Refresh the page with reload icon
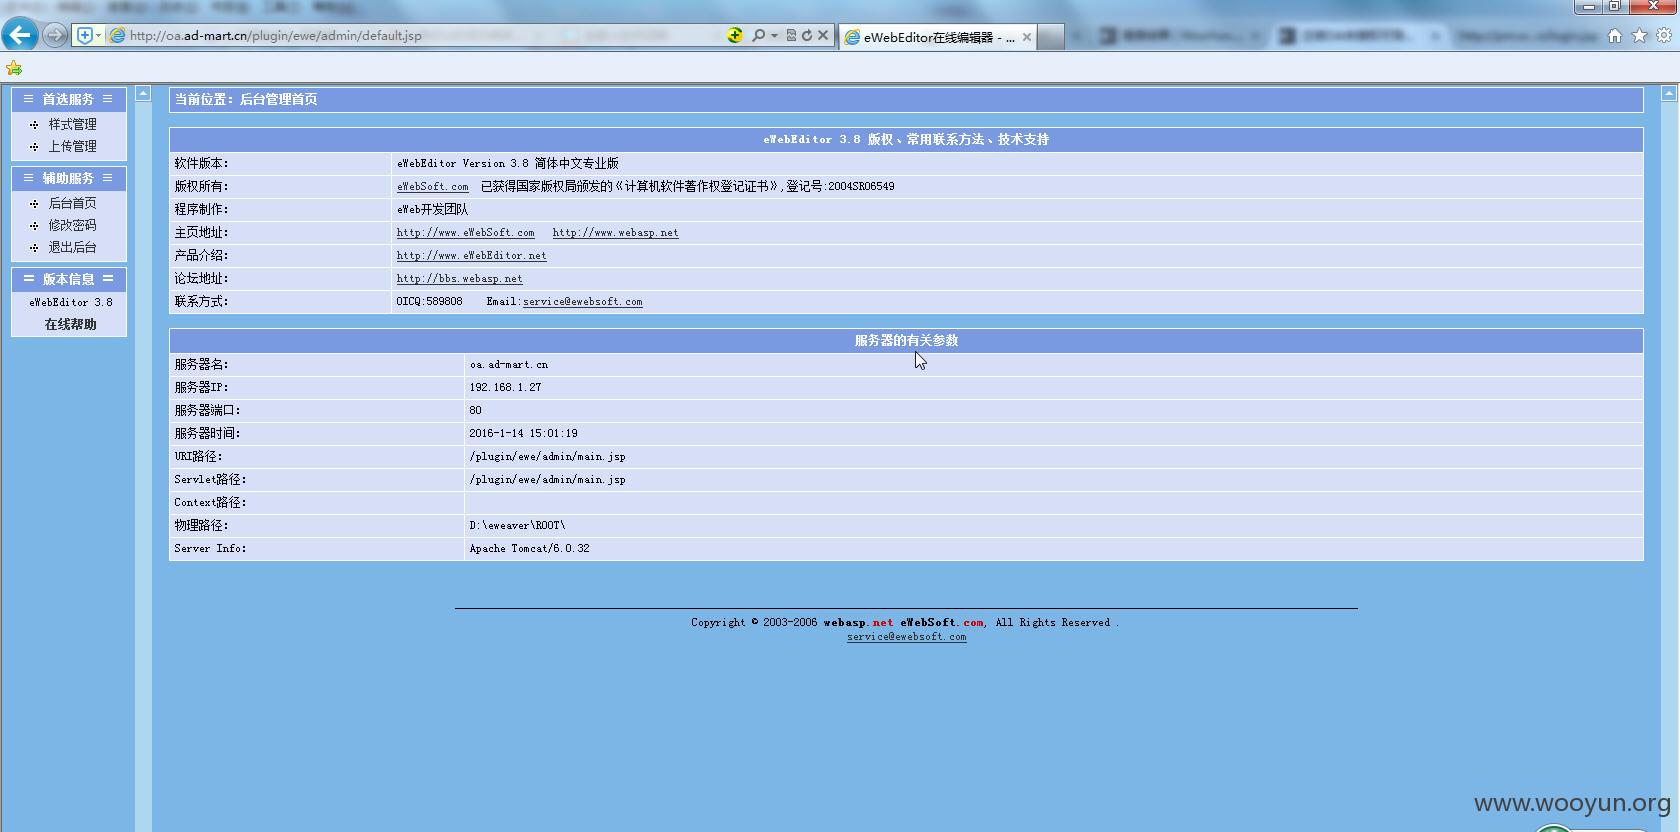This screenshot has width=1680, height=832. (807, 35)
